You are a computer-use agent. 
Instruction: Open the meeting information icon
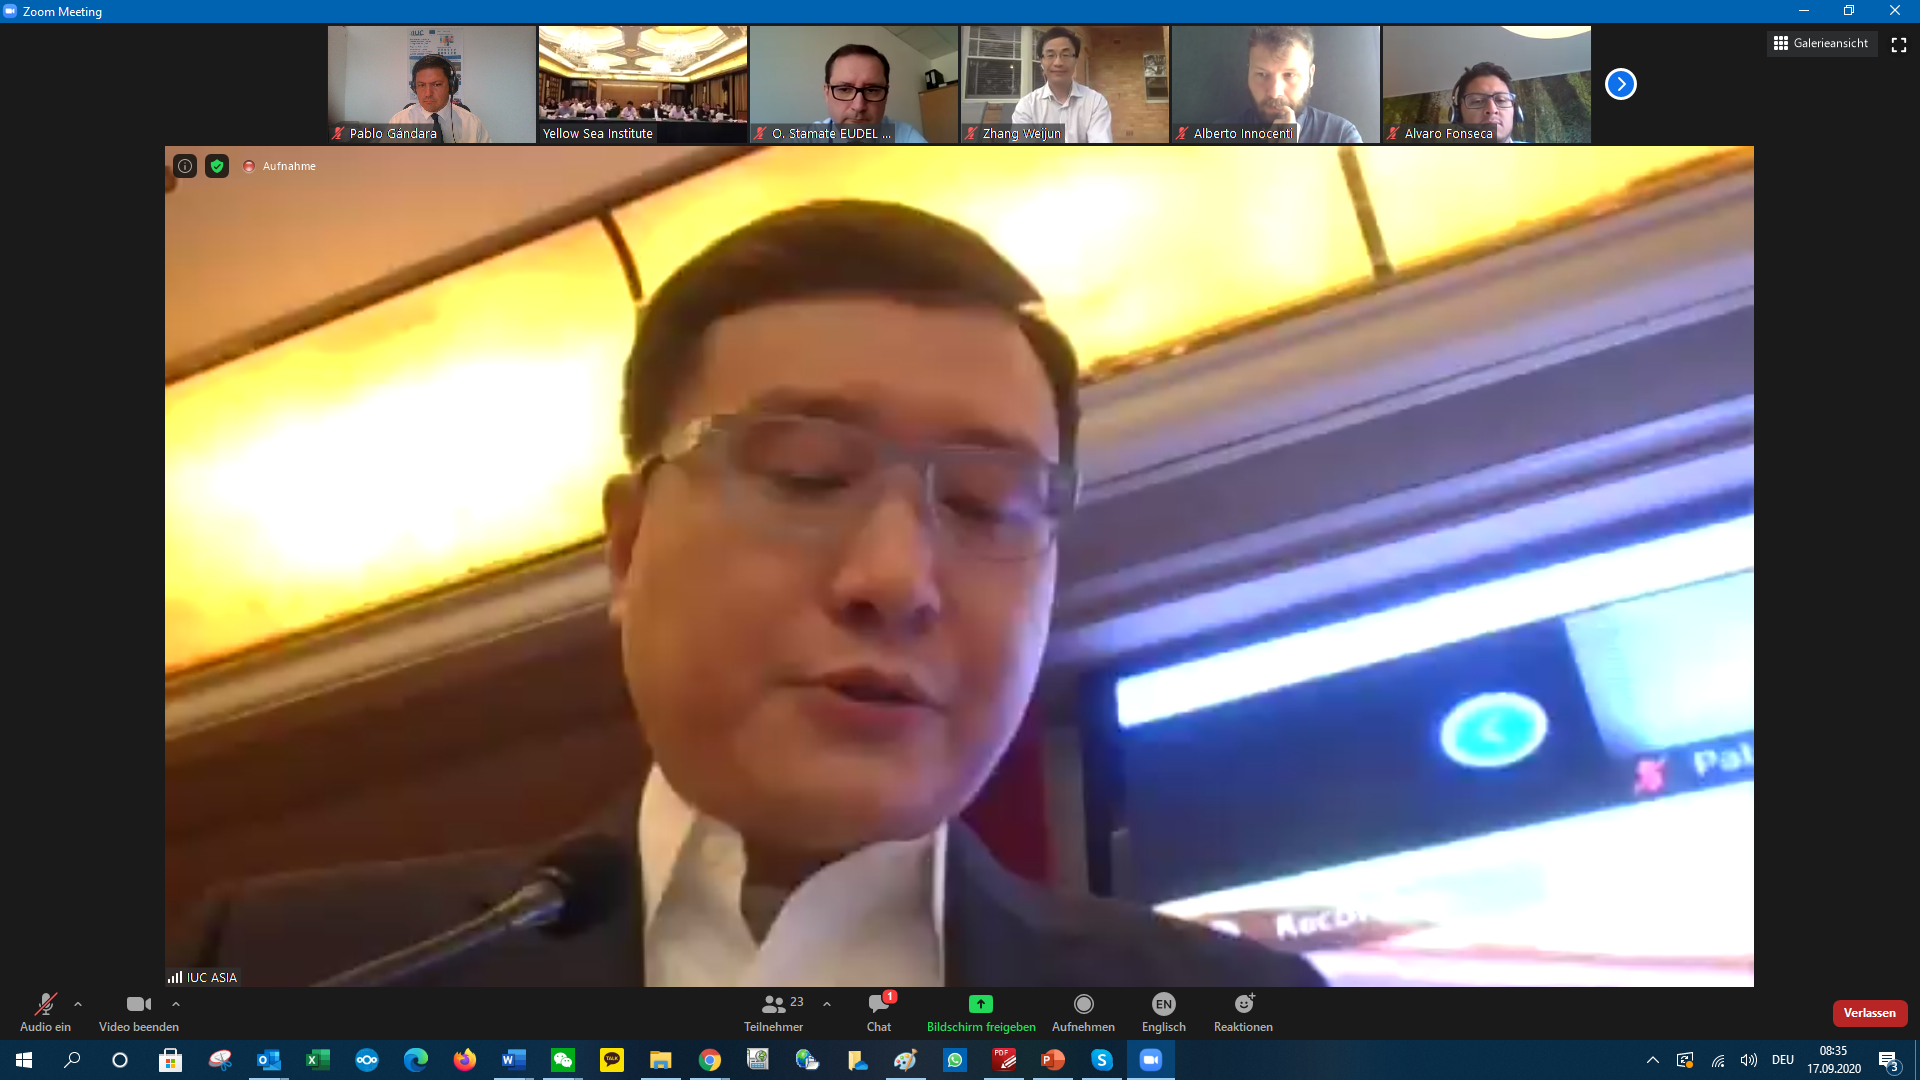click(x=185, y=166)
